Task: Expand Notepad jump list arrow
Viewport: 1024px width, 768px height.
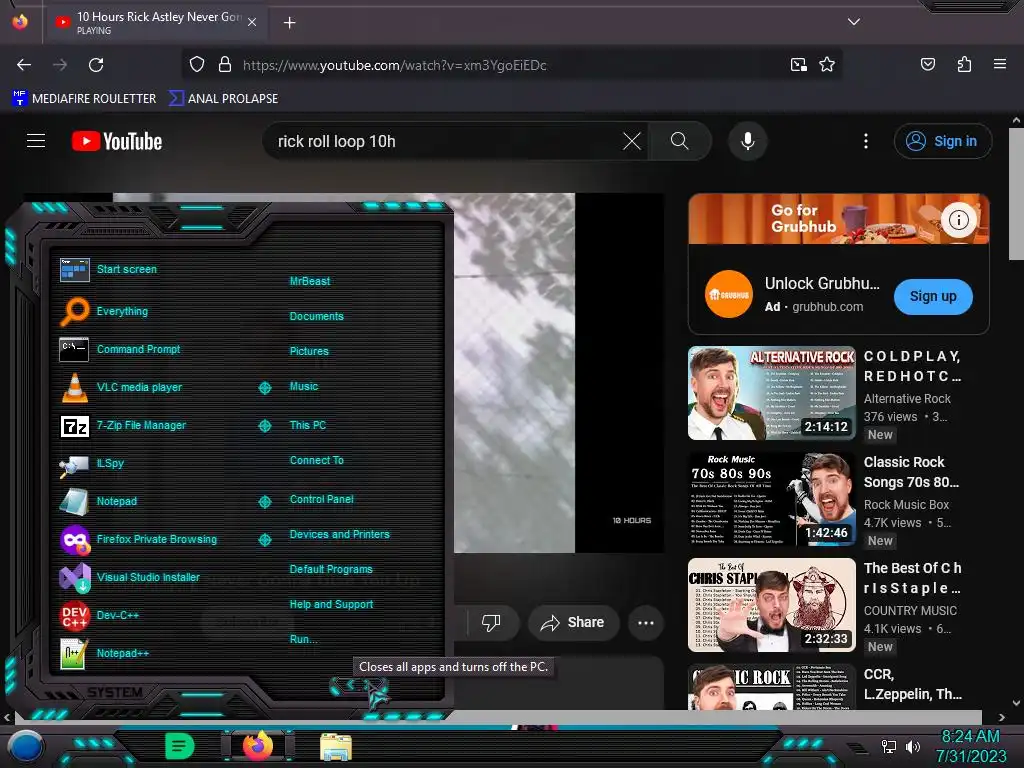Action: point(264,502)
